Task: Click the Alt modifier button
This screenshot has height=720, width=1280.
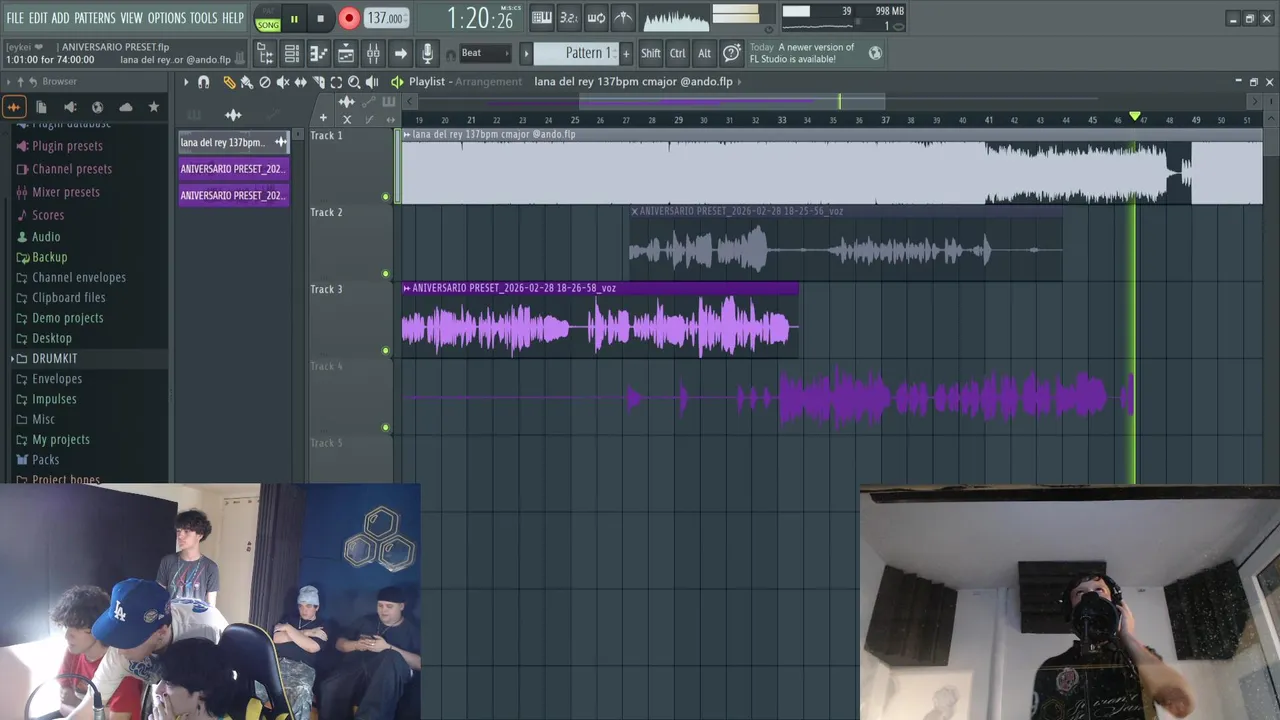Action: pyautogui.click(x=705, y=53)
